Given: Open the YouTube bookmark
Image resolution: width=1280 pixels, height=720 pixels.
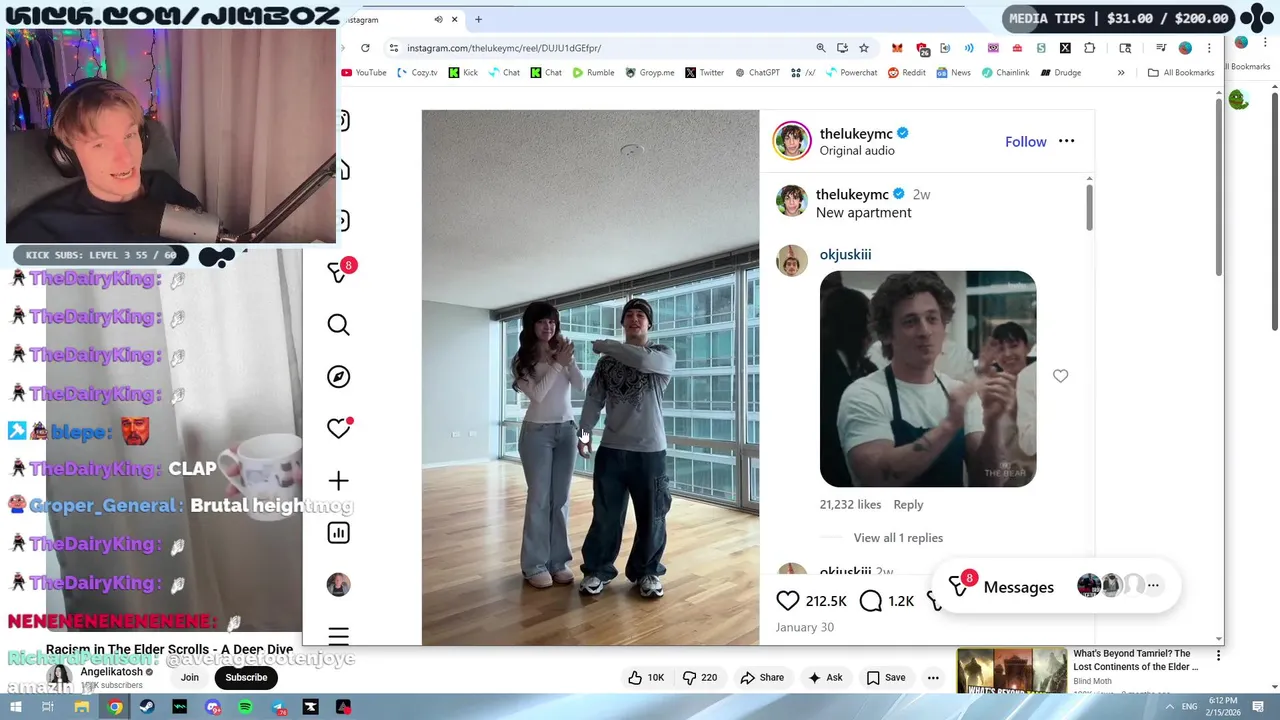Looking at the screenshot, I should (x=364, y=73).
